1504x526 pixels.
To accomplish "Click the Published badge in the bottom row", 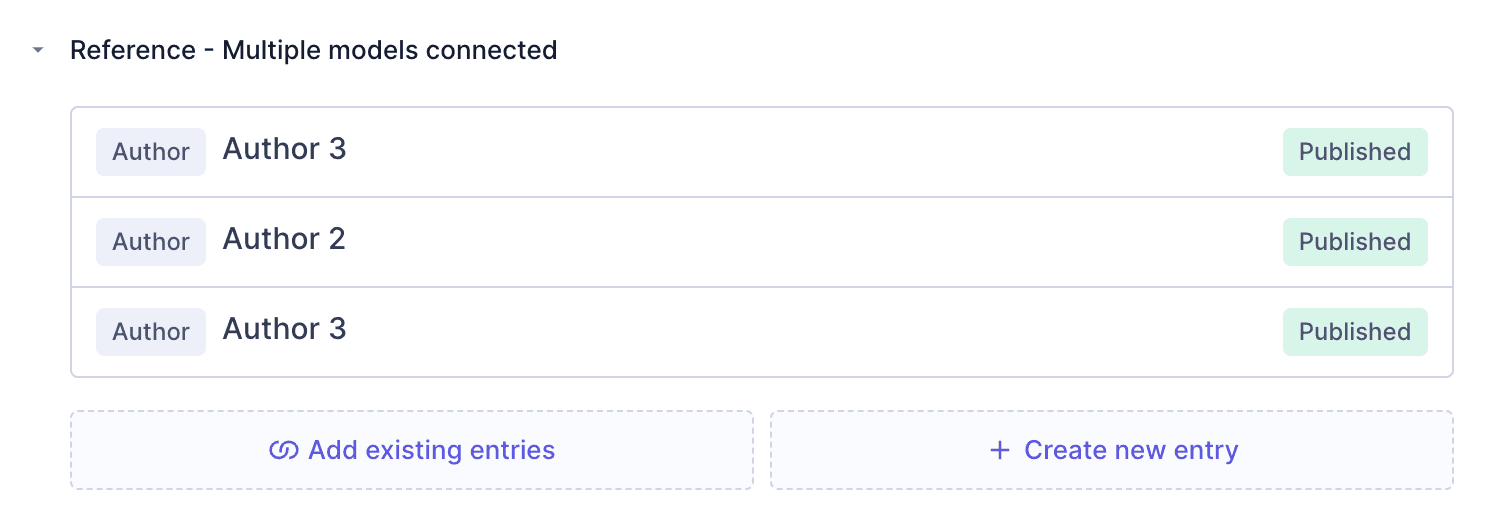I will (1354, 332).
